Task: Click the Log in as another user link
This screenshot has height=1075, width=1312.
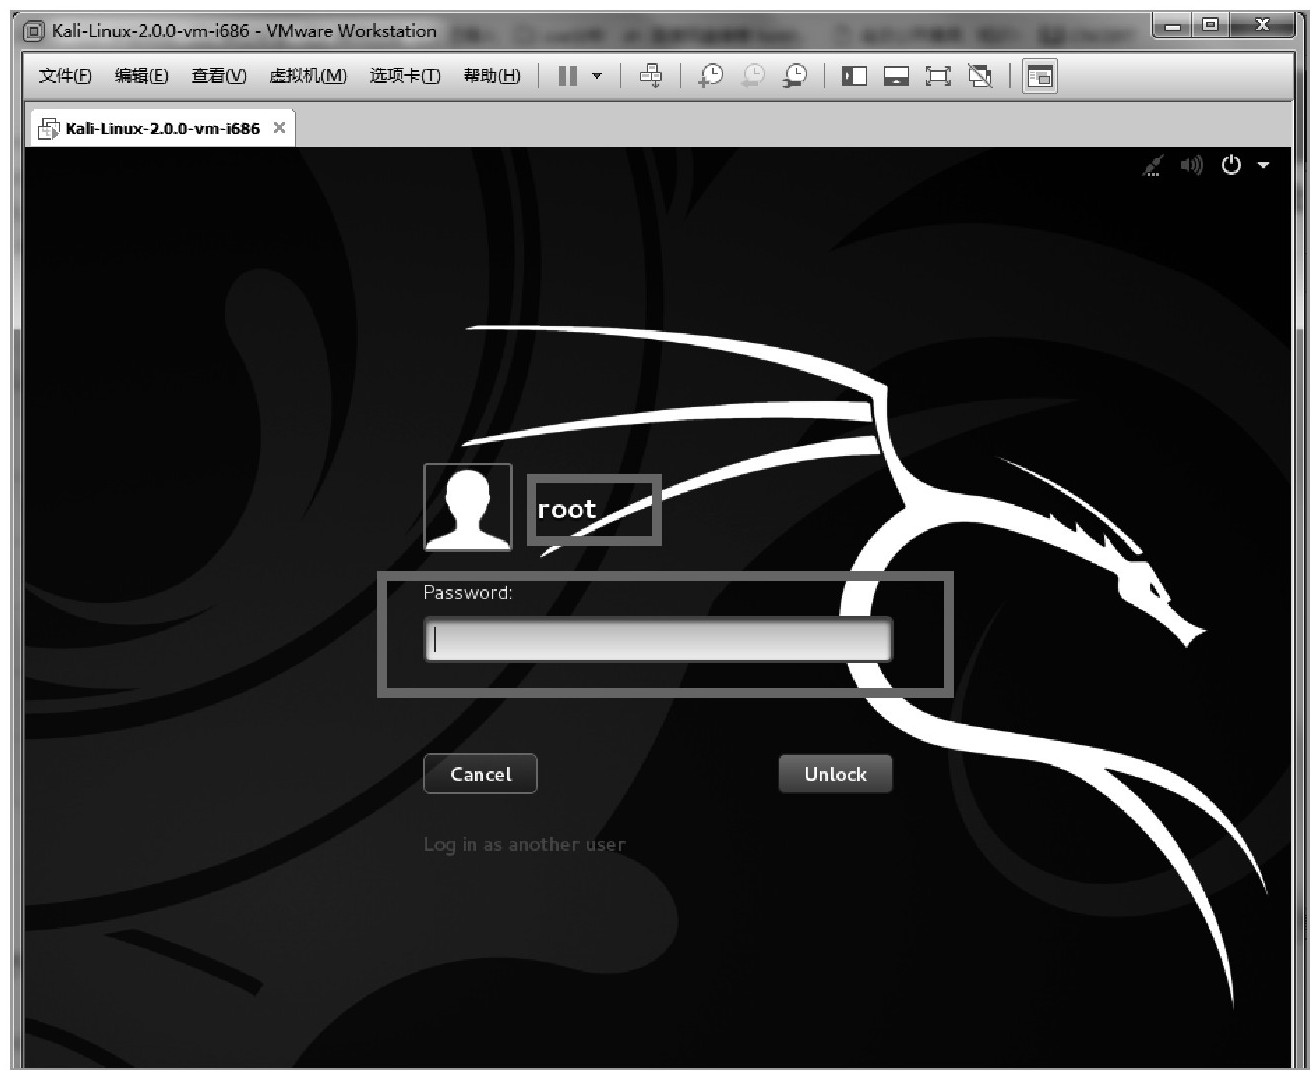Action: 525,845
